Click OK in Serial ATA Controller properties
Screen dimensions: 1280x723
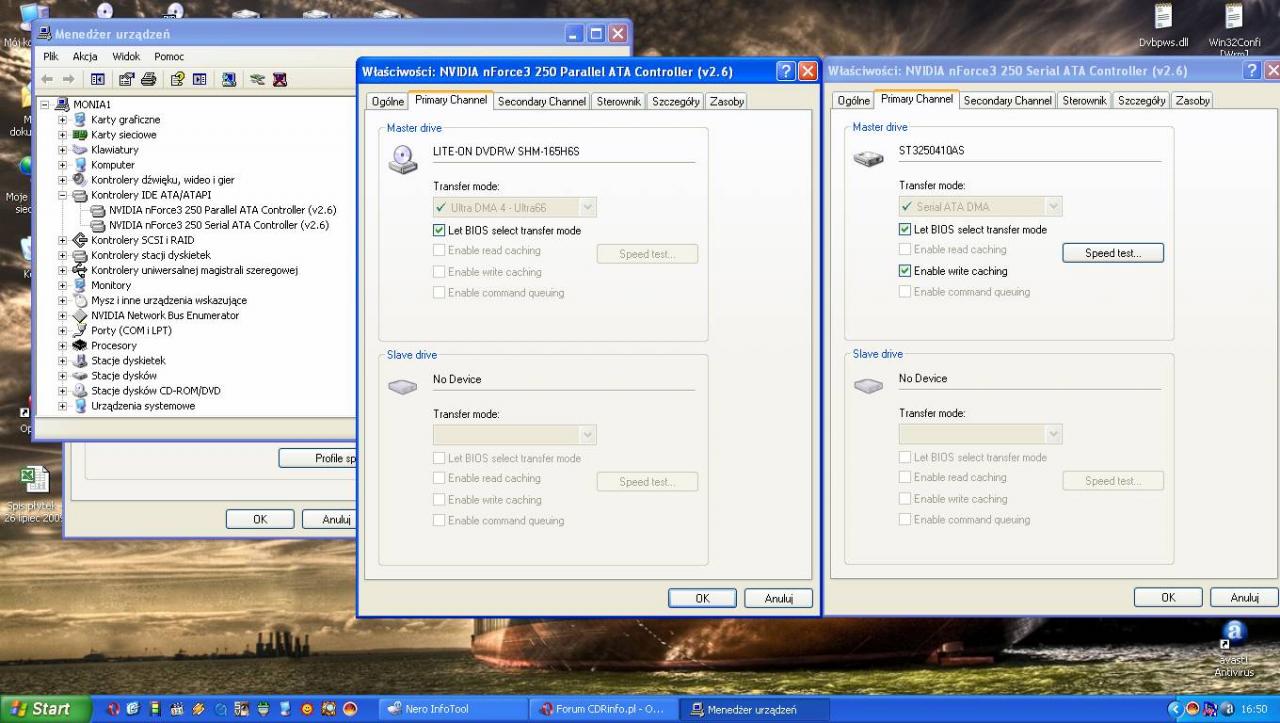(1168, 597)
